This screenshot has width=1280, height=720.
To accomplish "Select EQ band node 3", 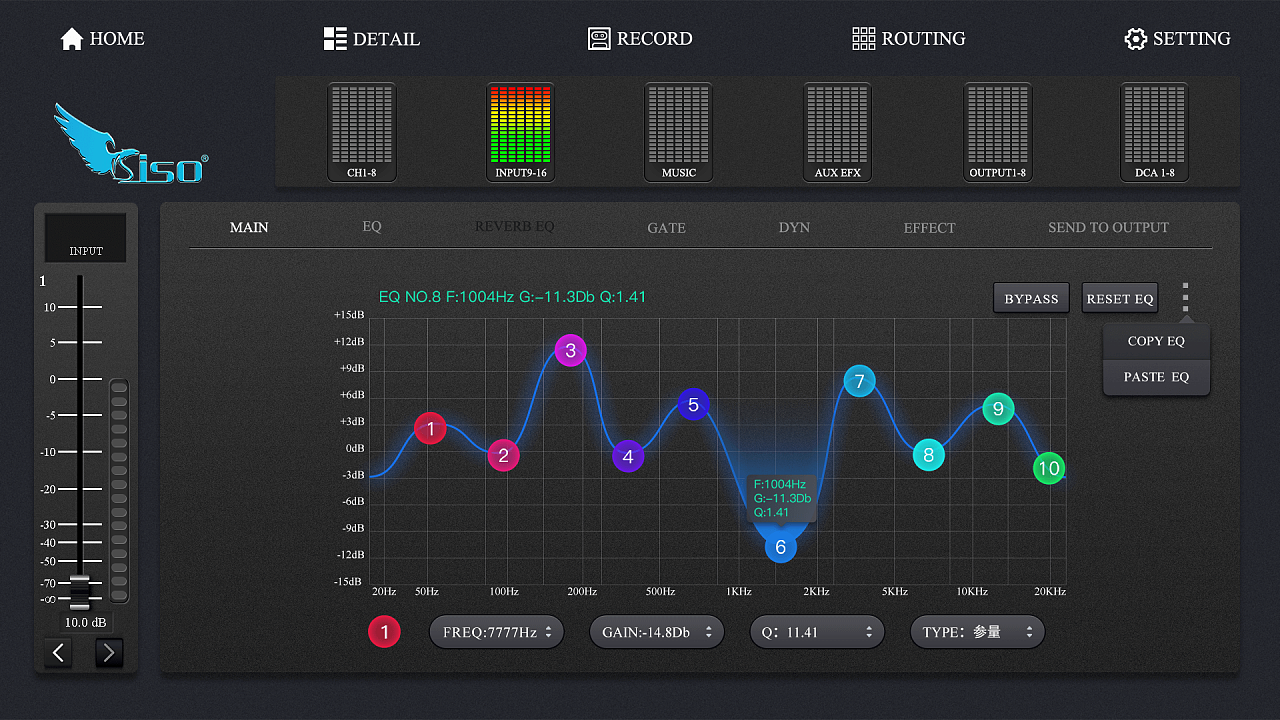I will pos(571,350).
